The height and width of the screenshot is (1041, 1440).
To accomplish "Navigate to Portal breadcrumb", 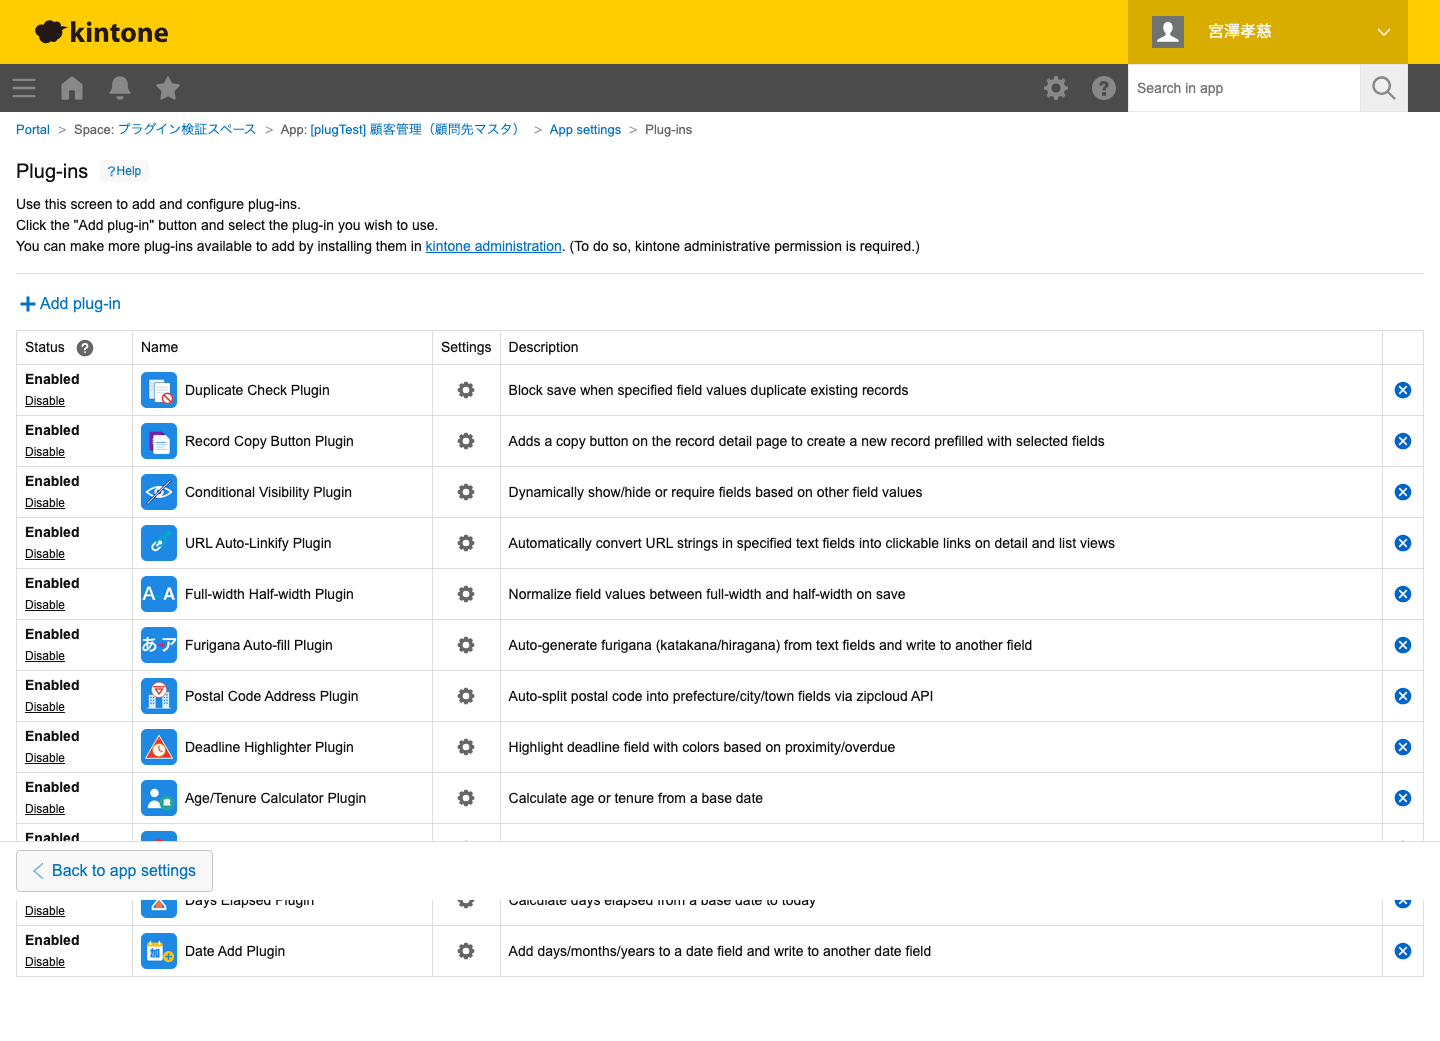I will coord(33,130).
